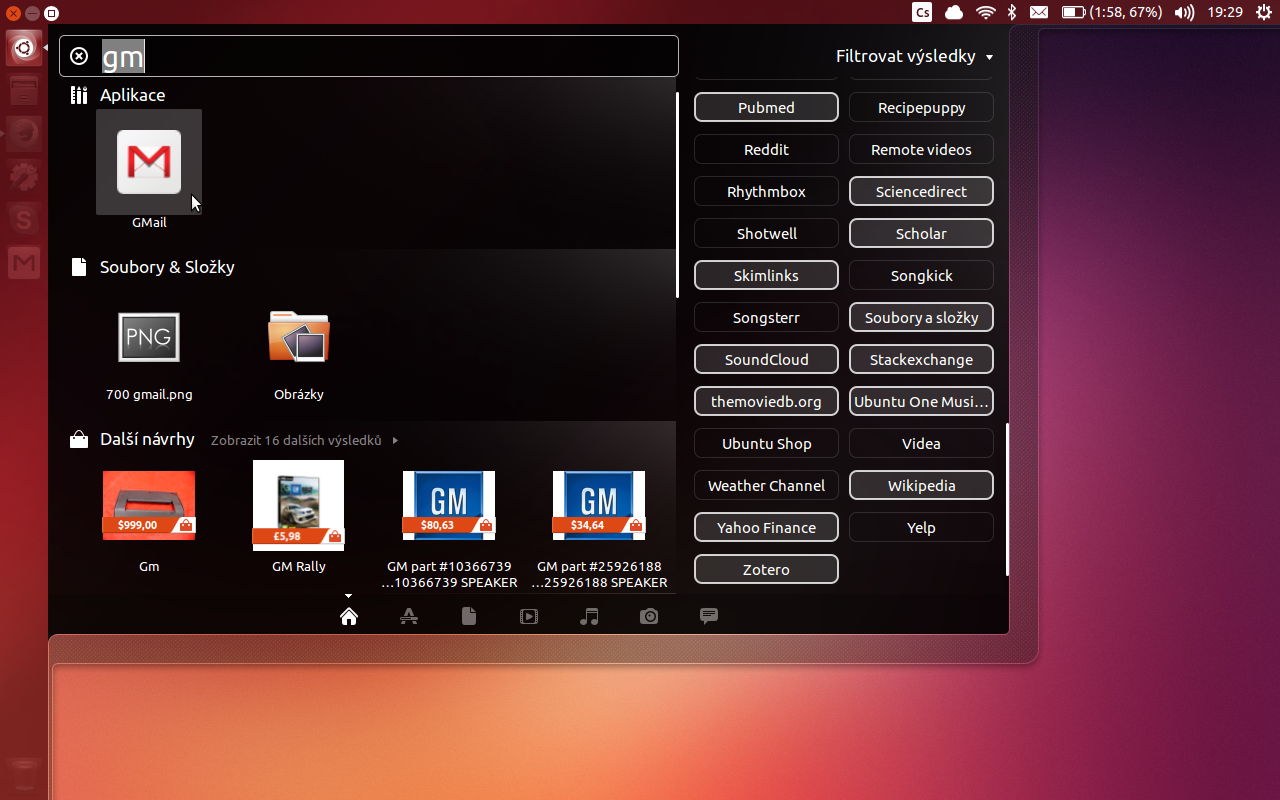Toggle the Songkick filter

click(921, 275)
